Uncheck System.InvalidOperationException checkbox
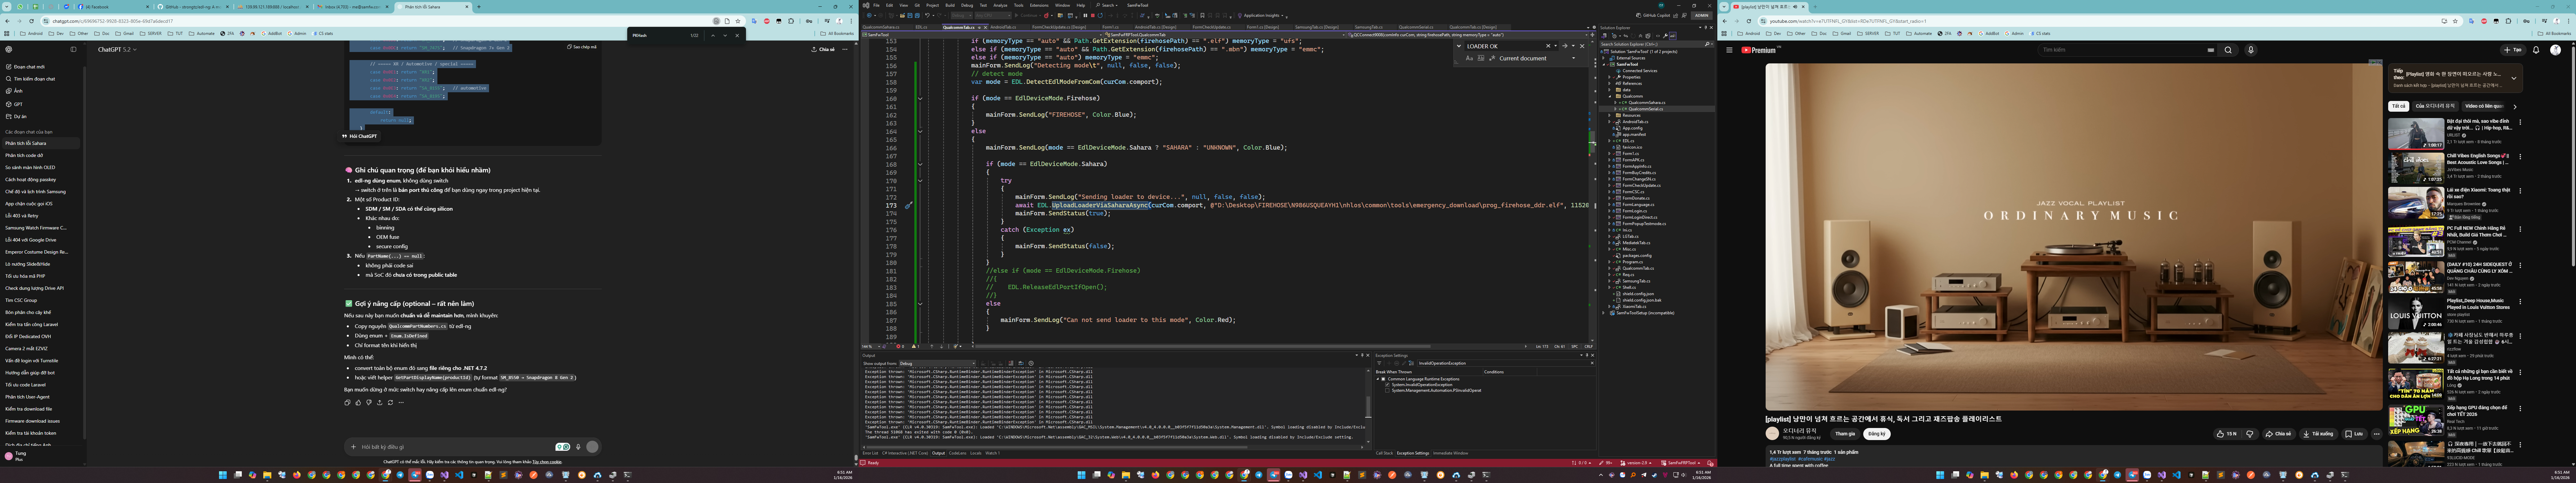The width and height of the screenshot is (2576, 483). (x=1387, y=385)
